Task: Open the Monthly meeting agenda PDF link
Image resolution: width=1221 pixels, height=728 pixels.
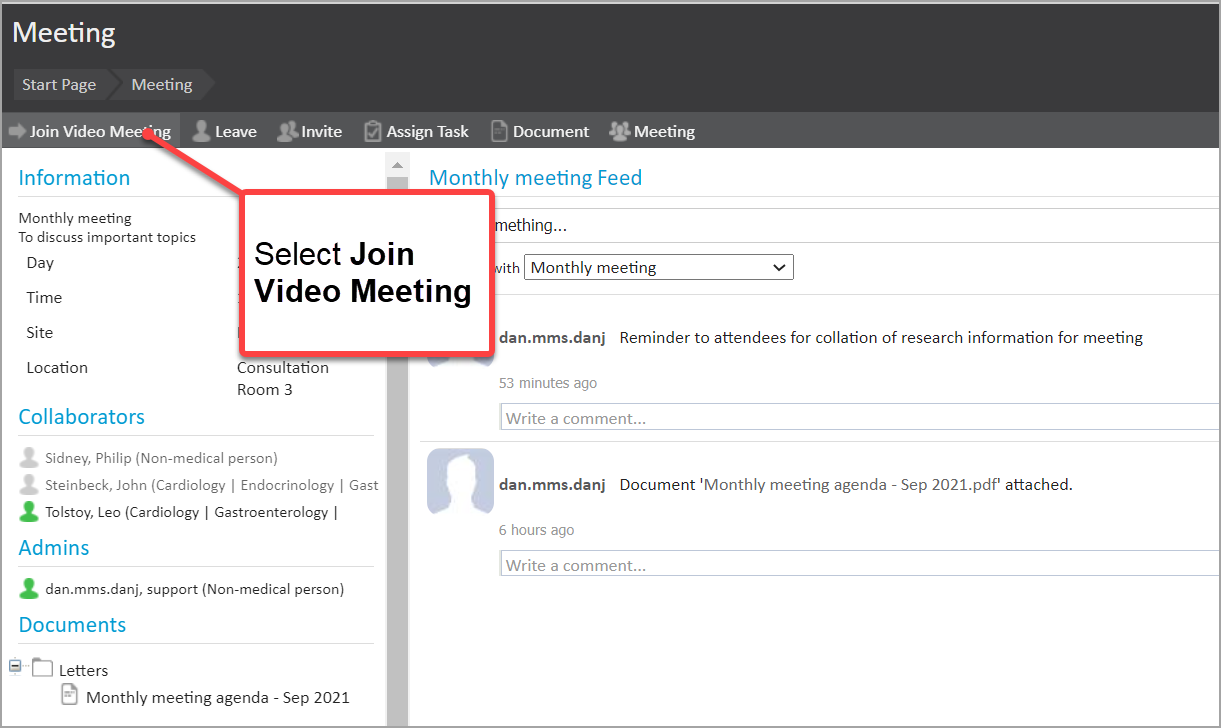Action: (852, 484)
